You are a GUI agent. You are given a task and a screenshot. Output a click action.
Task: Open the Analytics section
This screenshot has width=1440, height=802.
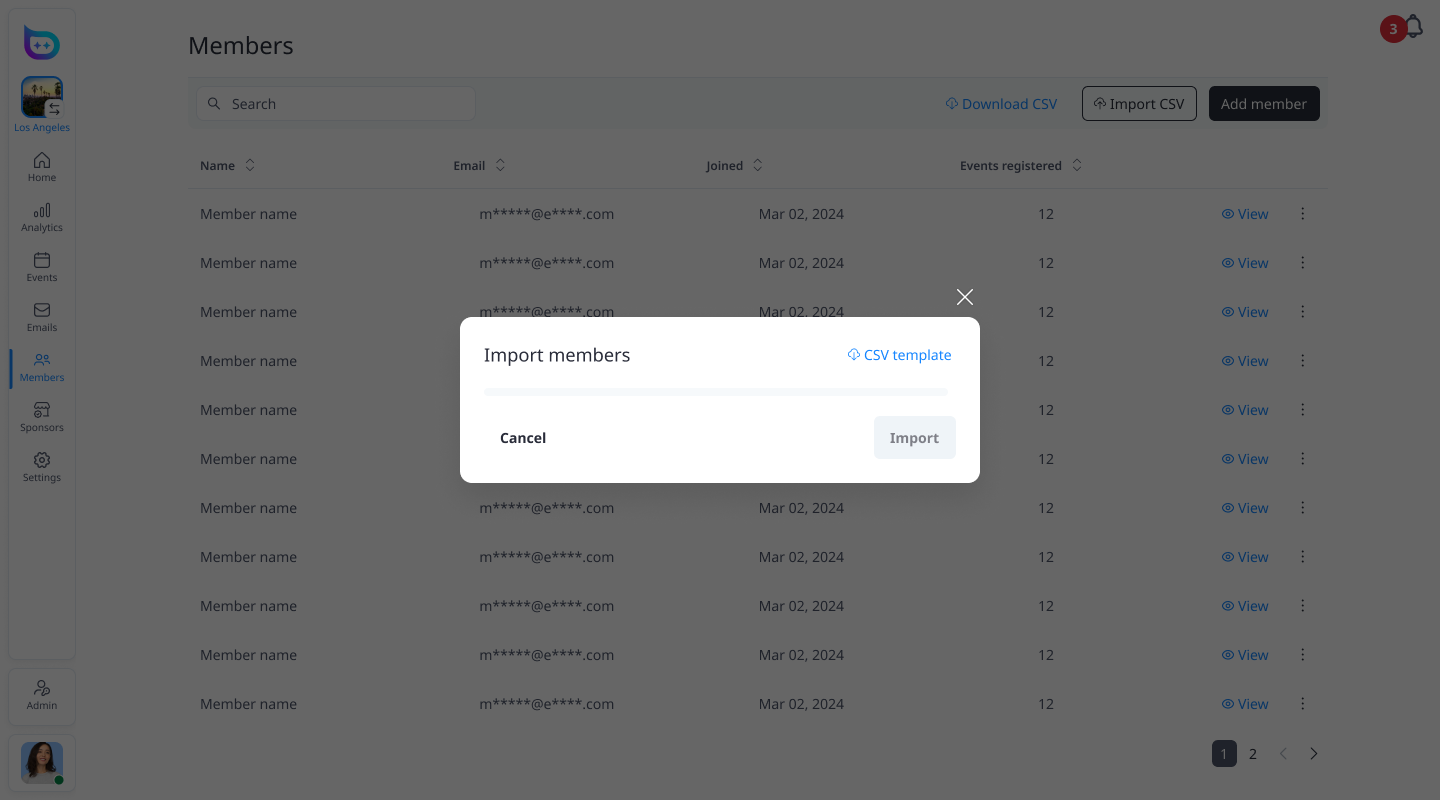tap(42, 217)
